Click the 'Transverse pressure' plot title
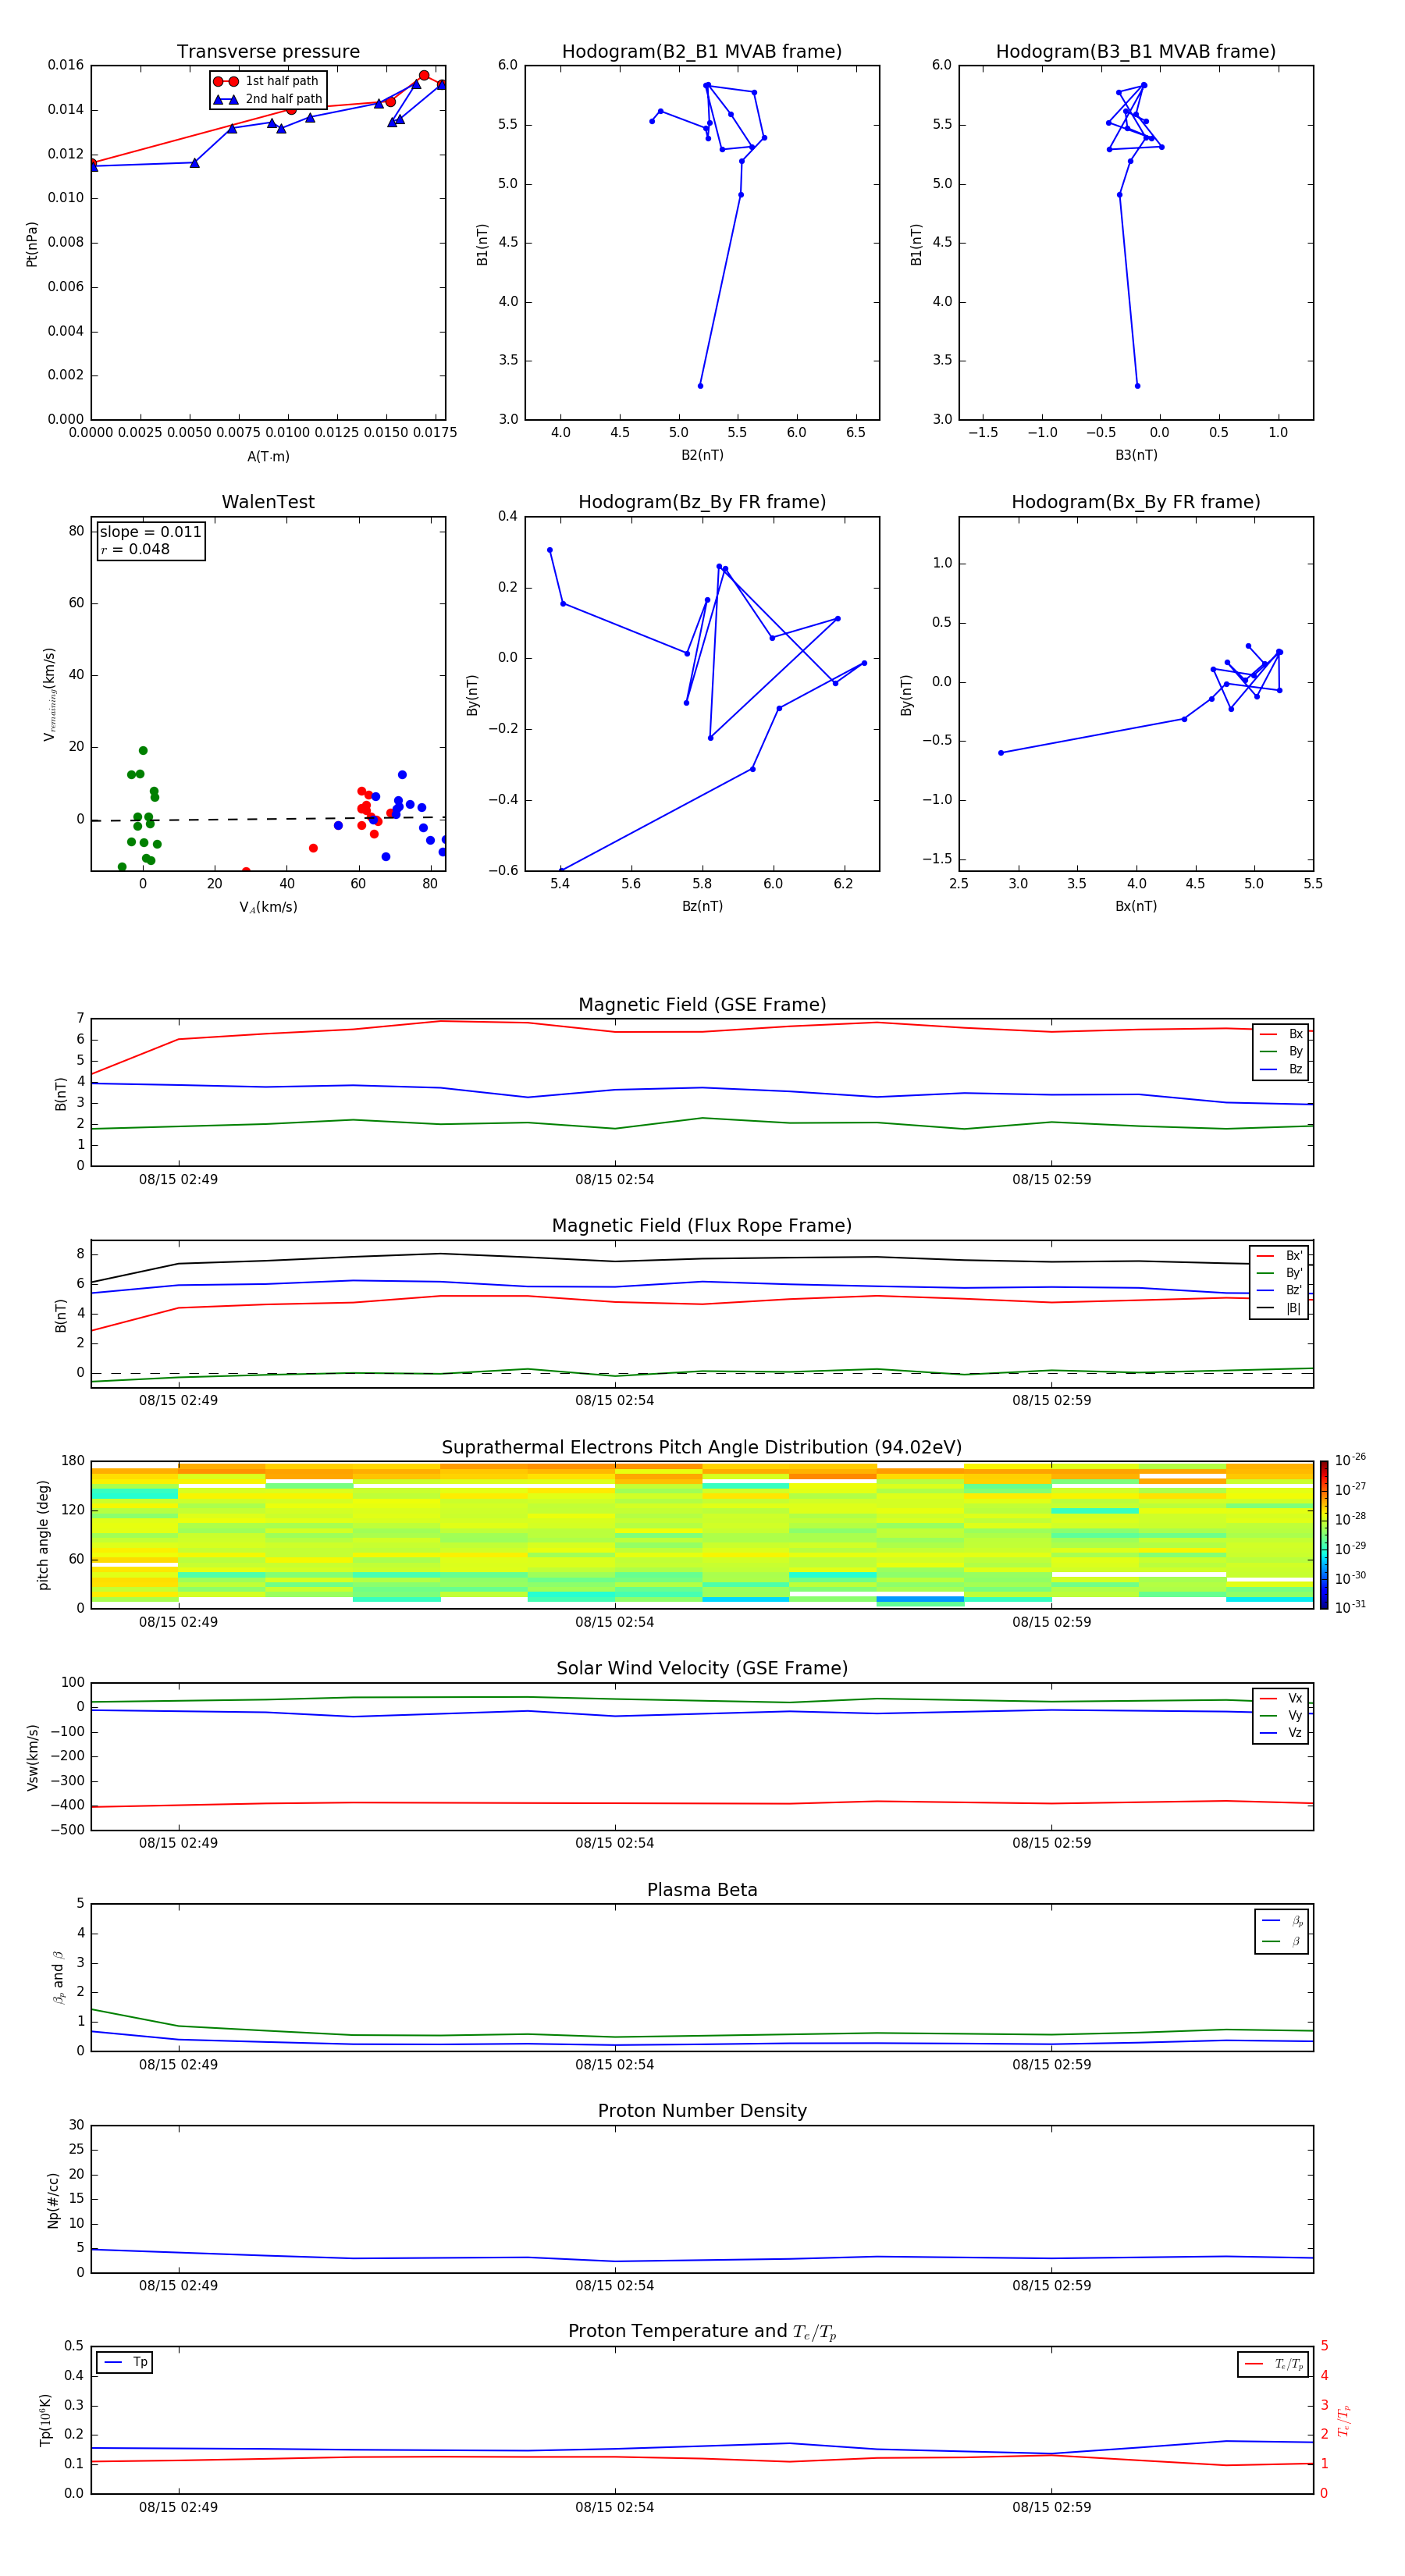Screen dimensions: 1405x2576 [x=268, y=52]
